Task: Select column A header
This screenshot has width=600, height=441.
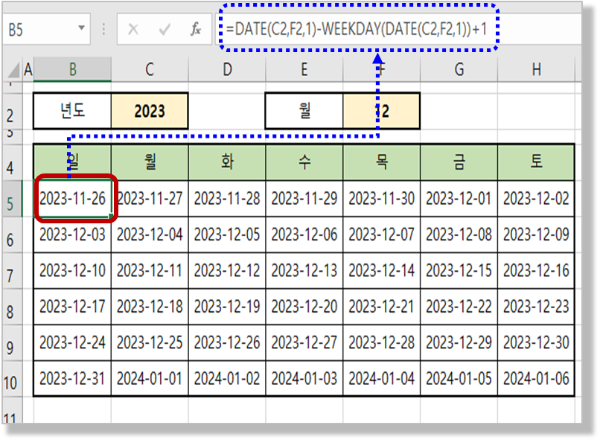Action: click(x=28, y=70)
